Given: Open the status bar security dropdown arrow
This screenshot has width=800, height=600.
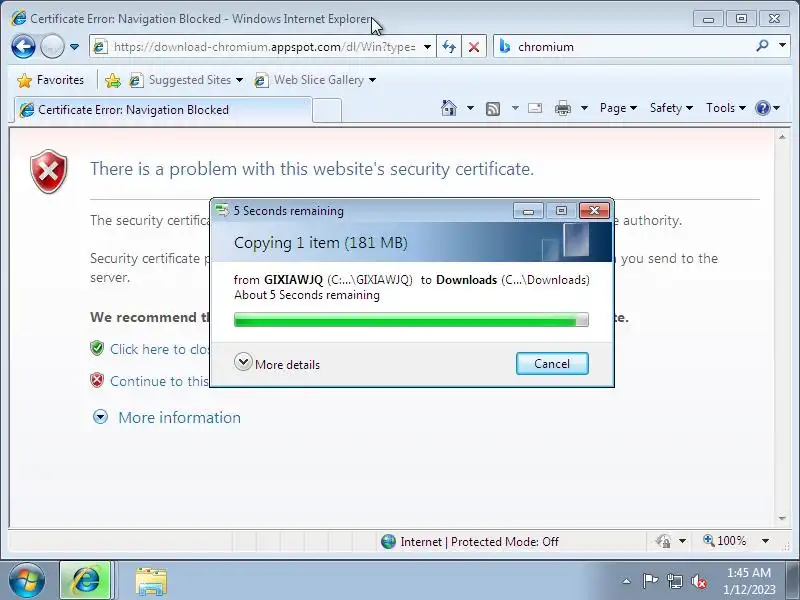Looking at the screenshot, I should 682,541.
